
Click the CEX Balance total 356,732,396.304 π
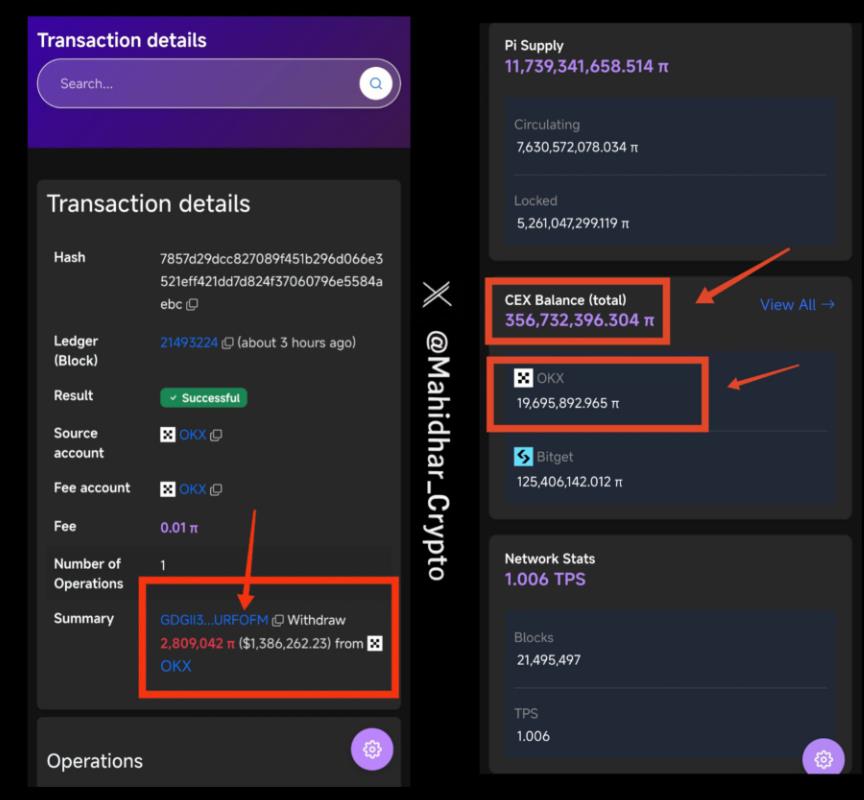pos(579,320)
